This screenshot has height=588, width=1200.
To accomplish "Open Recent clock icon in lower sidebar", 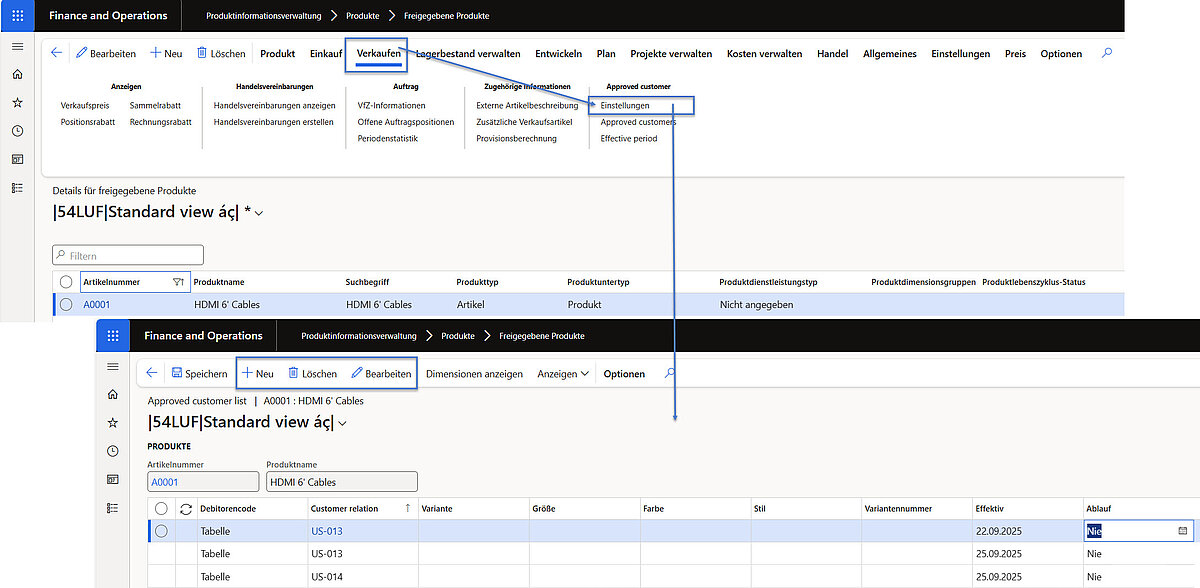I will click(x=113, y=451).
